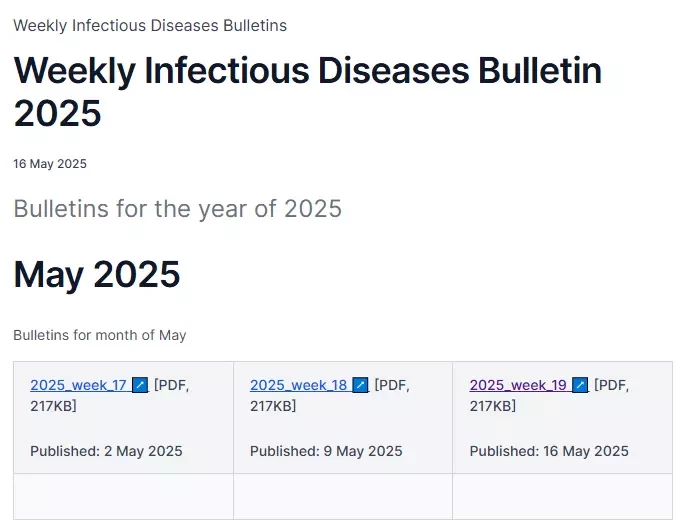
Task: Click empty table cell below week_17 entry
Action: pos(123,496)
